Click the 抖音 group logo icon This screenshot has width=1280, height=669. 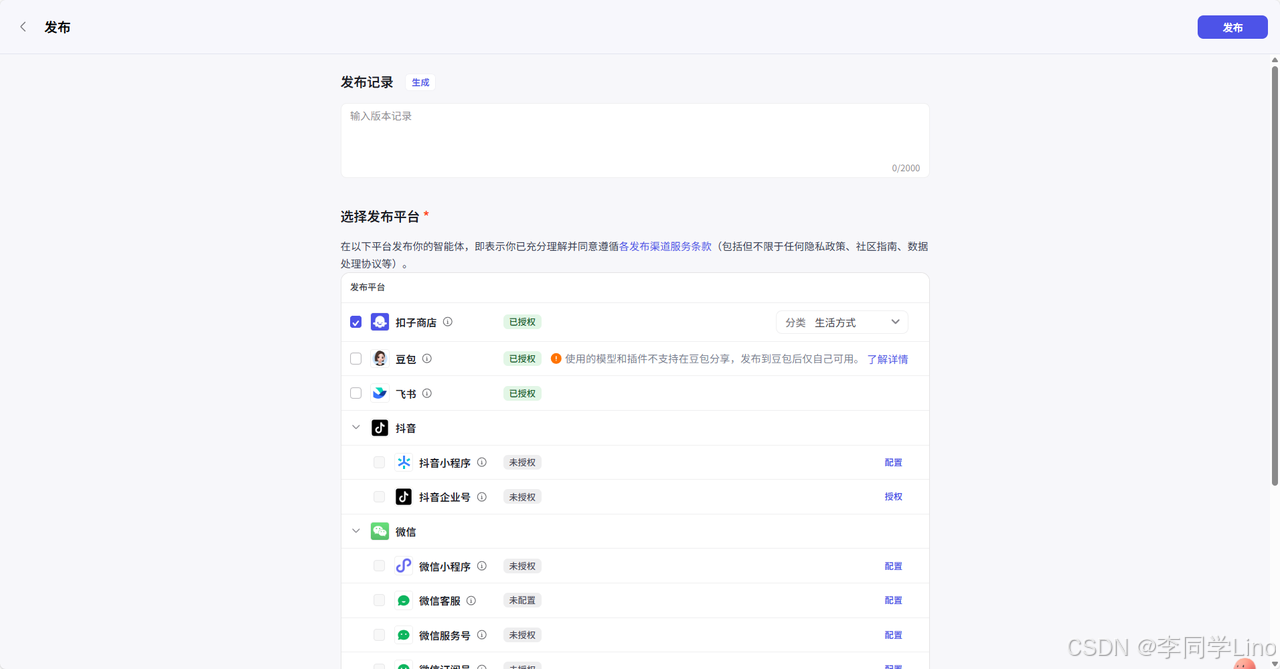coord(380,428)
